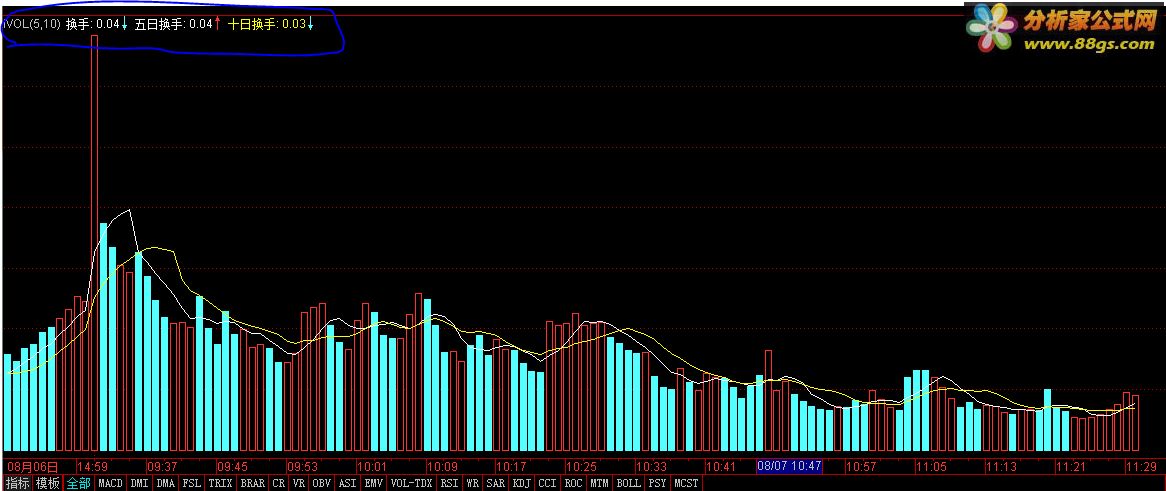
Task: Click the 11:13 time axis label
Action: pos(1001,466)
